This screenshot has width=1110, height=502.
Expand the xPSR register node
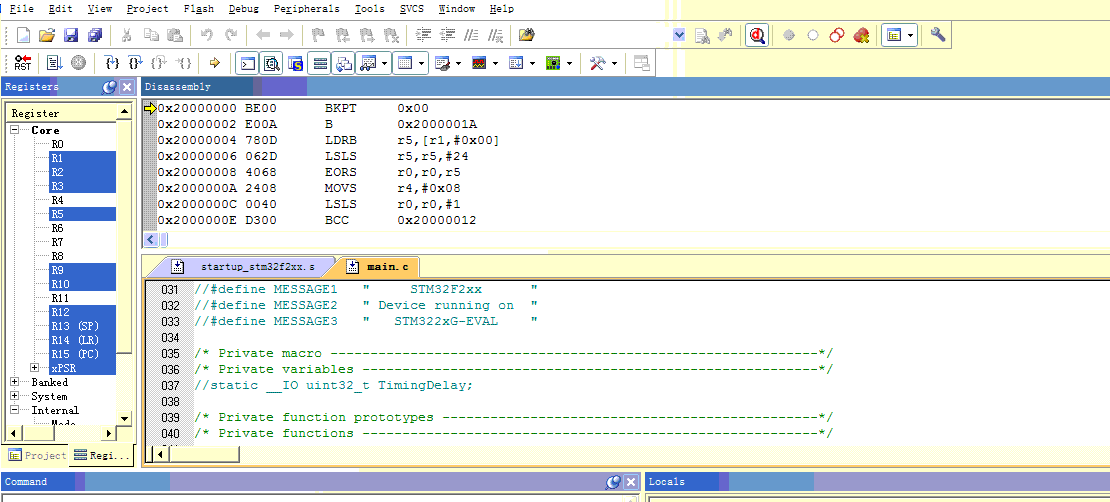coord(35,368)
